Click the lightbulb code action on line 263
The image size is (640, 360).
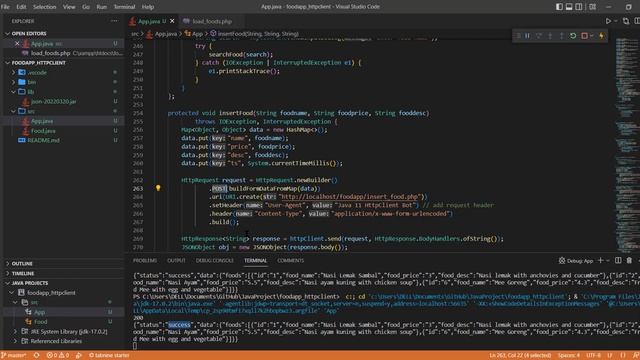click(x=158, y=188)
